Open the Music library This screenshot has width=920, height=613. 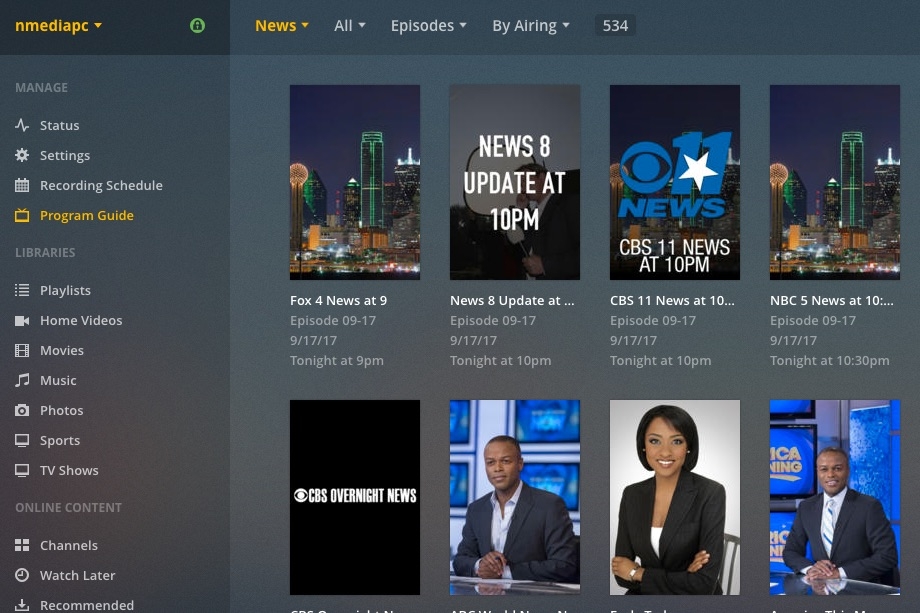pos(58,380)
